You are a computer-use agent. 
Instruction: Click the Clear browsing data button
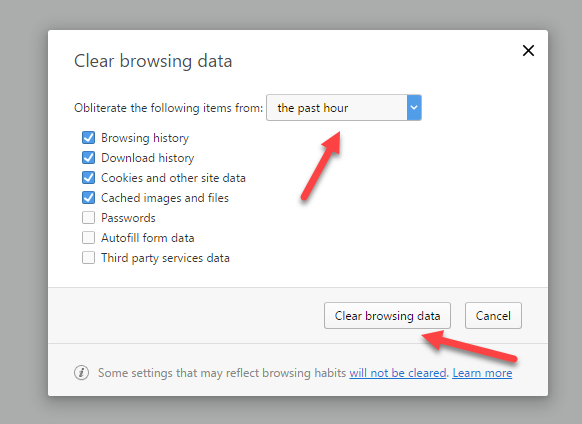point(387,316)
